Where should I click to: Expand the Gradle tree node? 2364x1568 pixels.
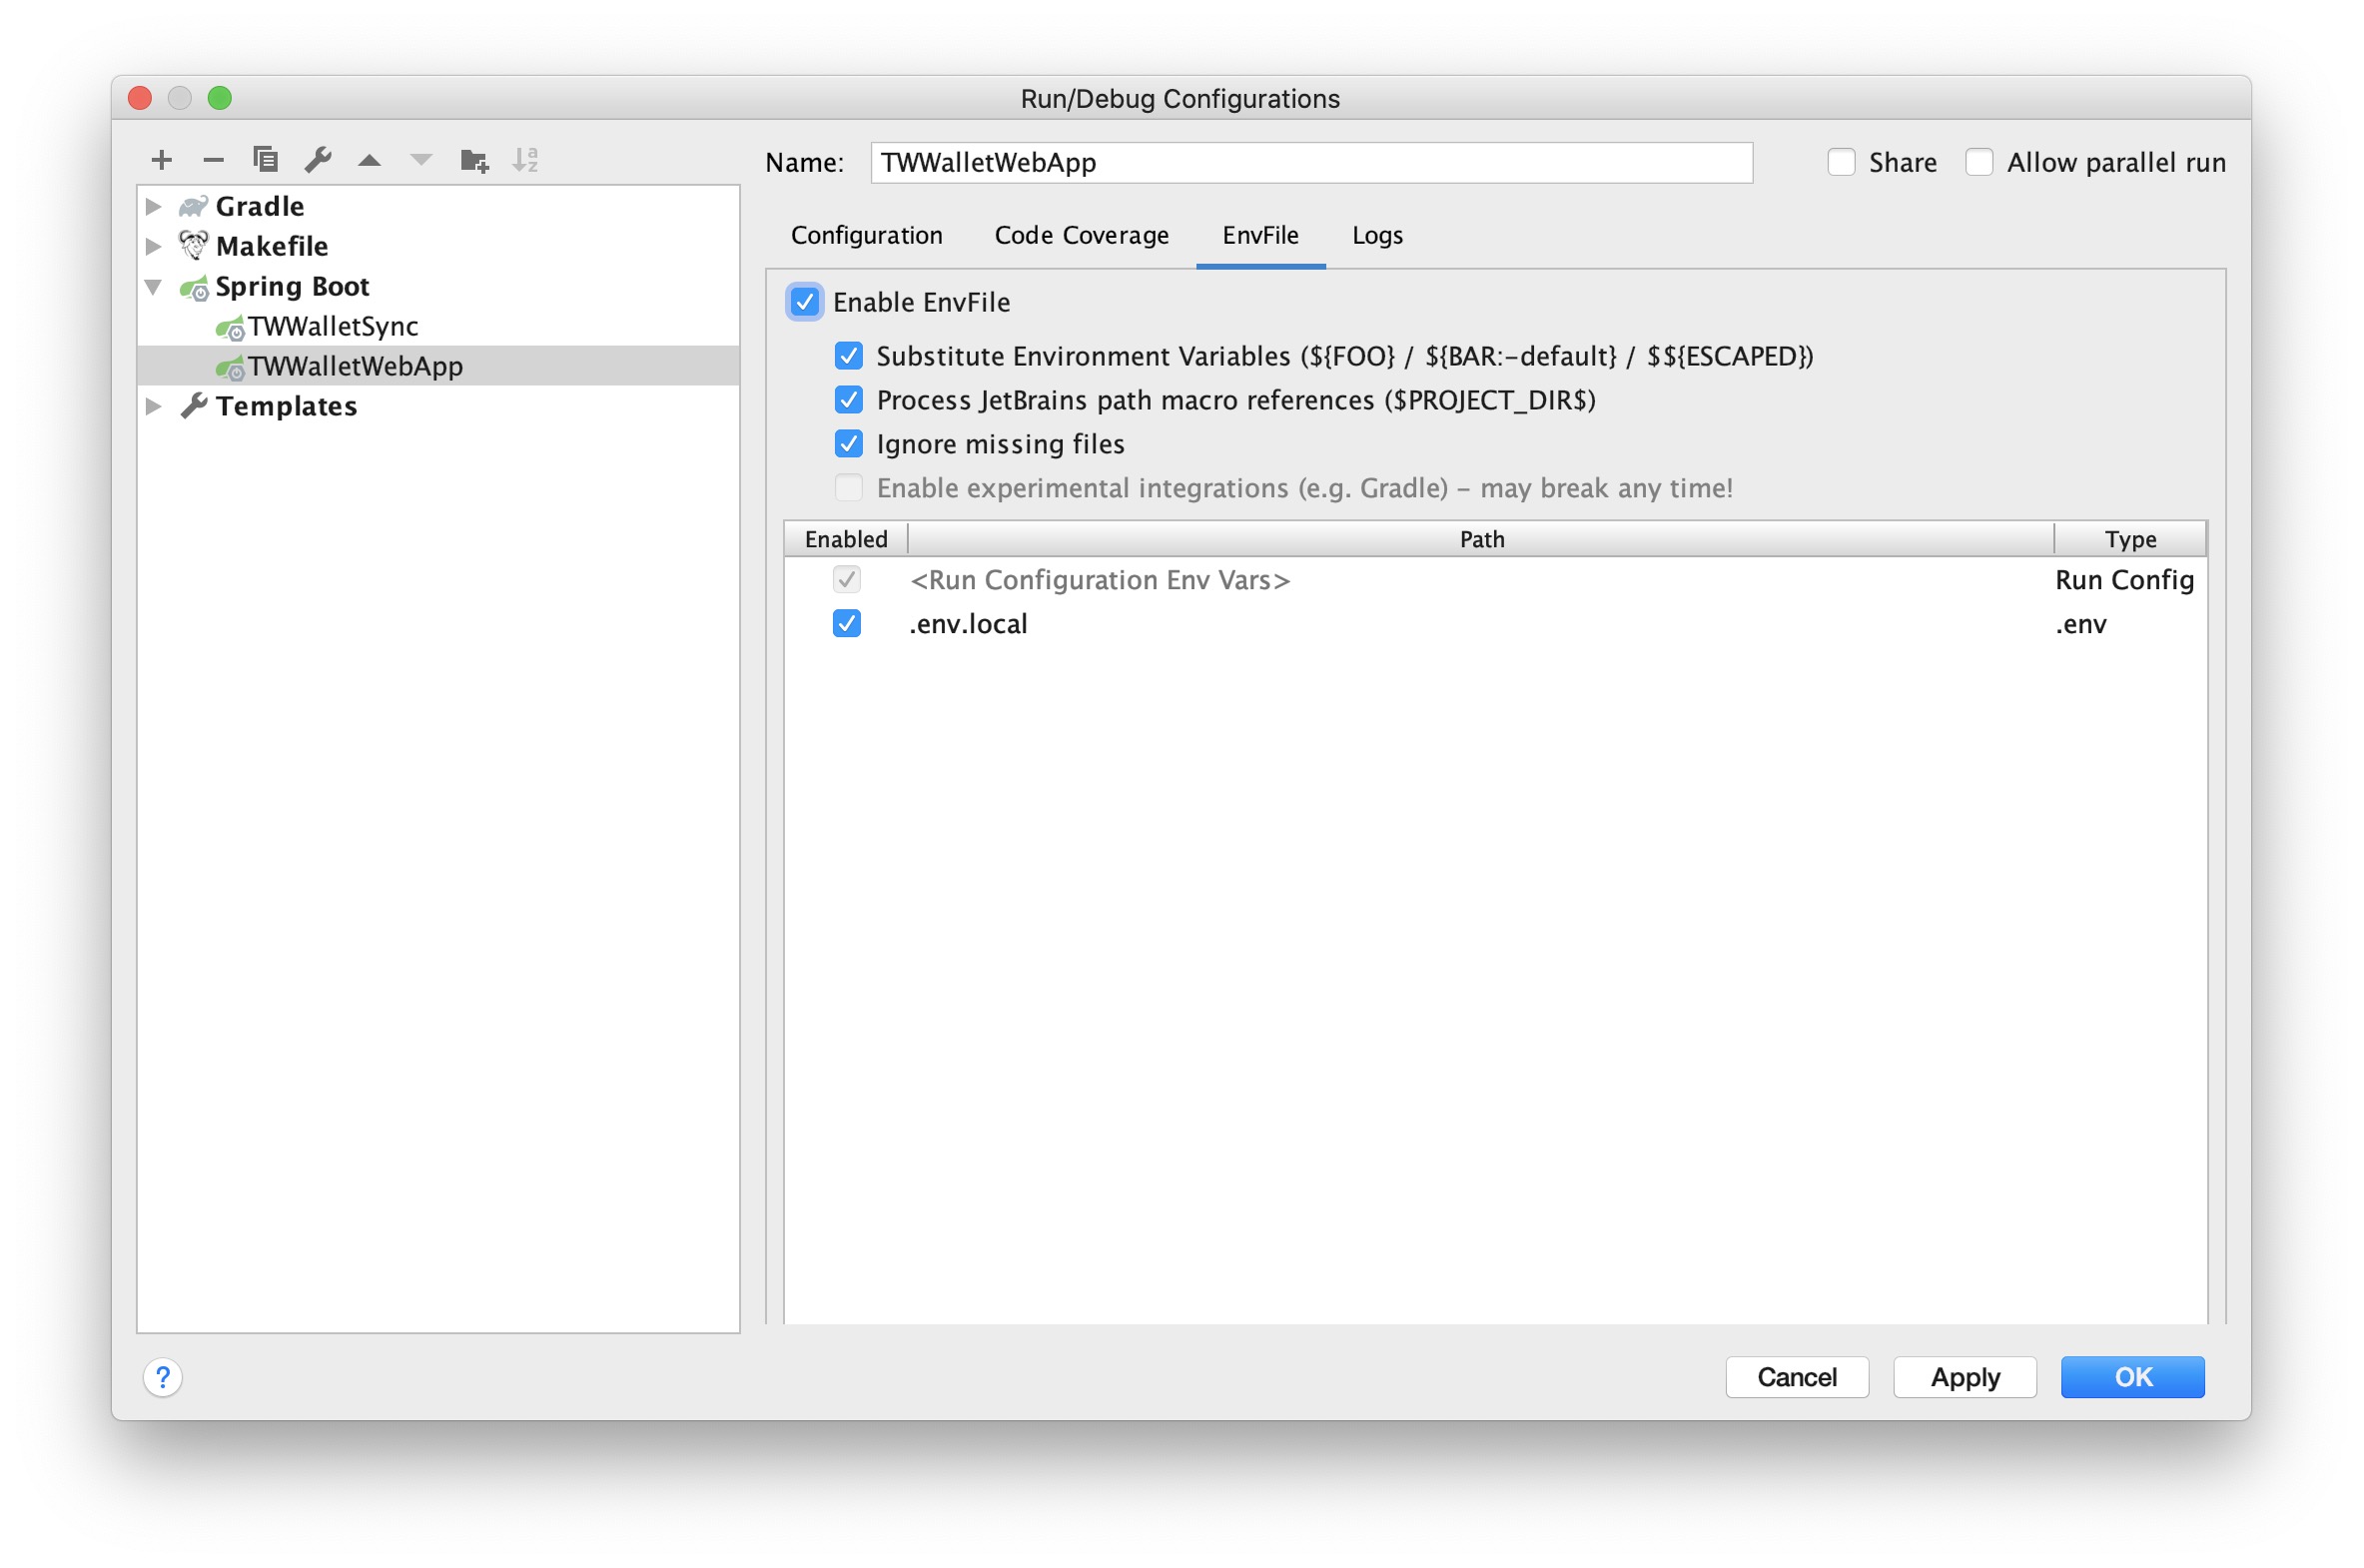154,206
